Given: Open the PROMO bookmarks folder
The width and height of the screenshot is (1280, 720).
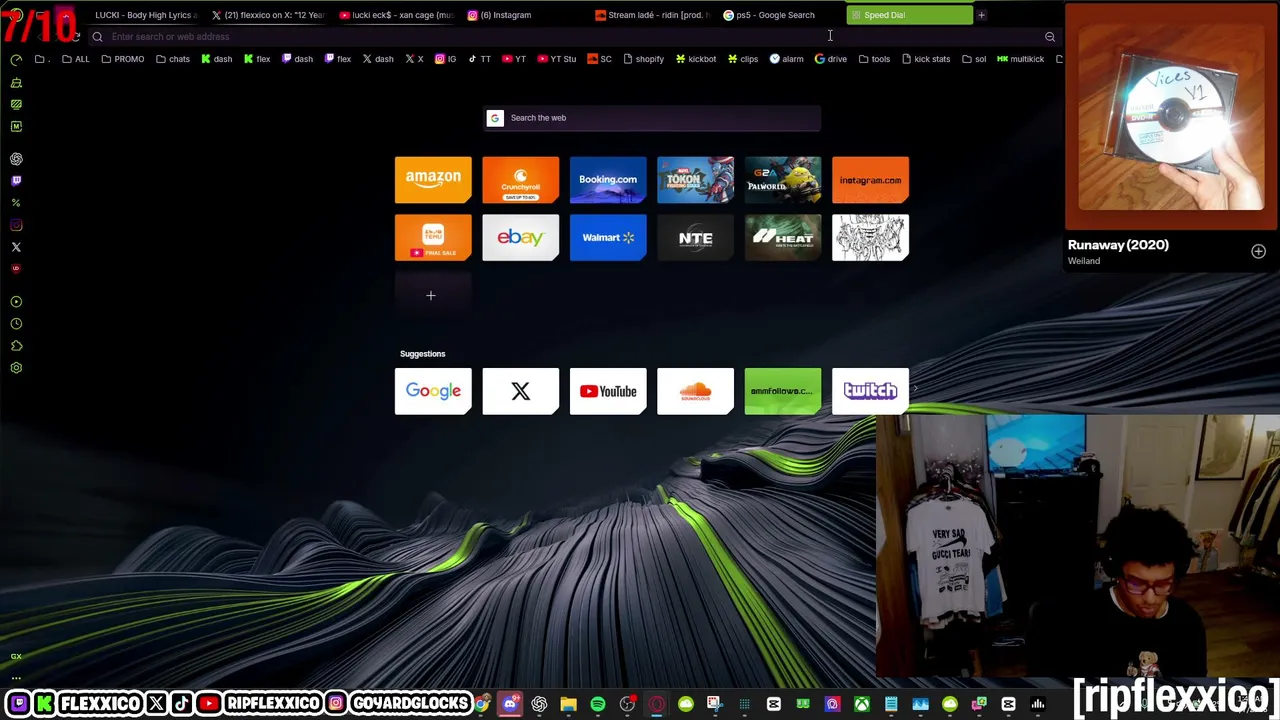Looking at the screenshot, I should click(x=122, y=59).
